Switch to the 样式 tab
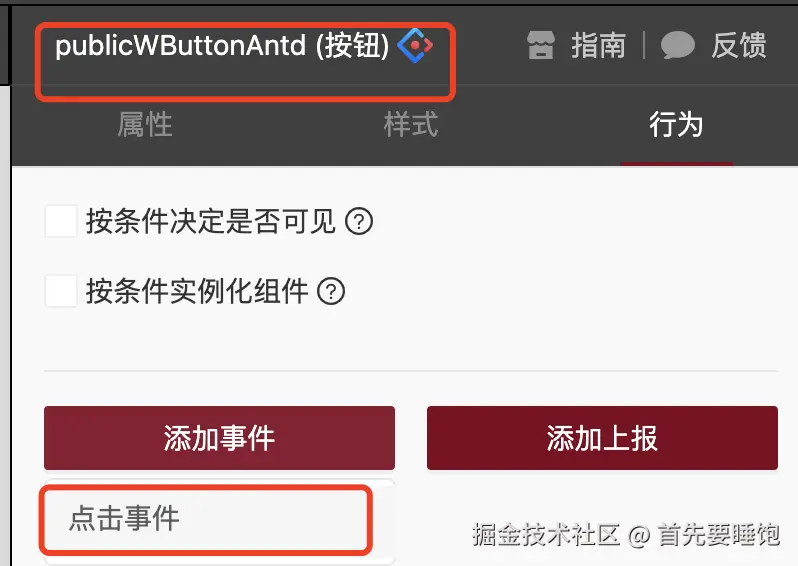The image size is (798, 566). click(x=411, y=125)
